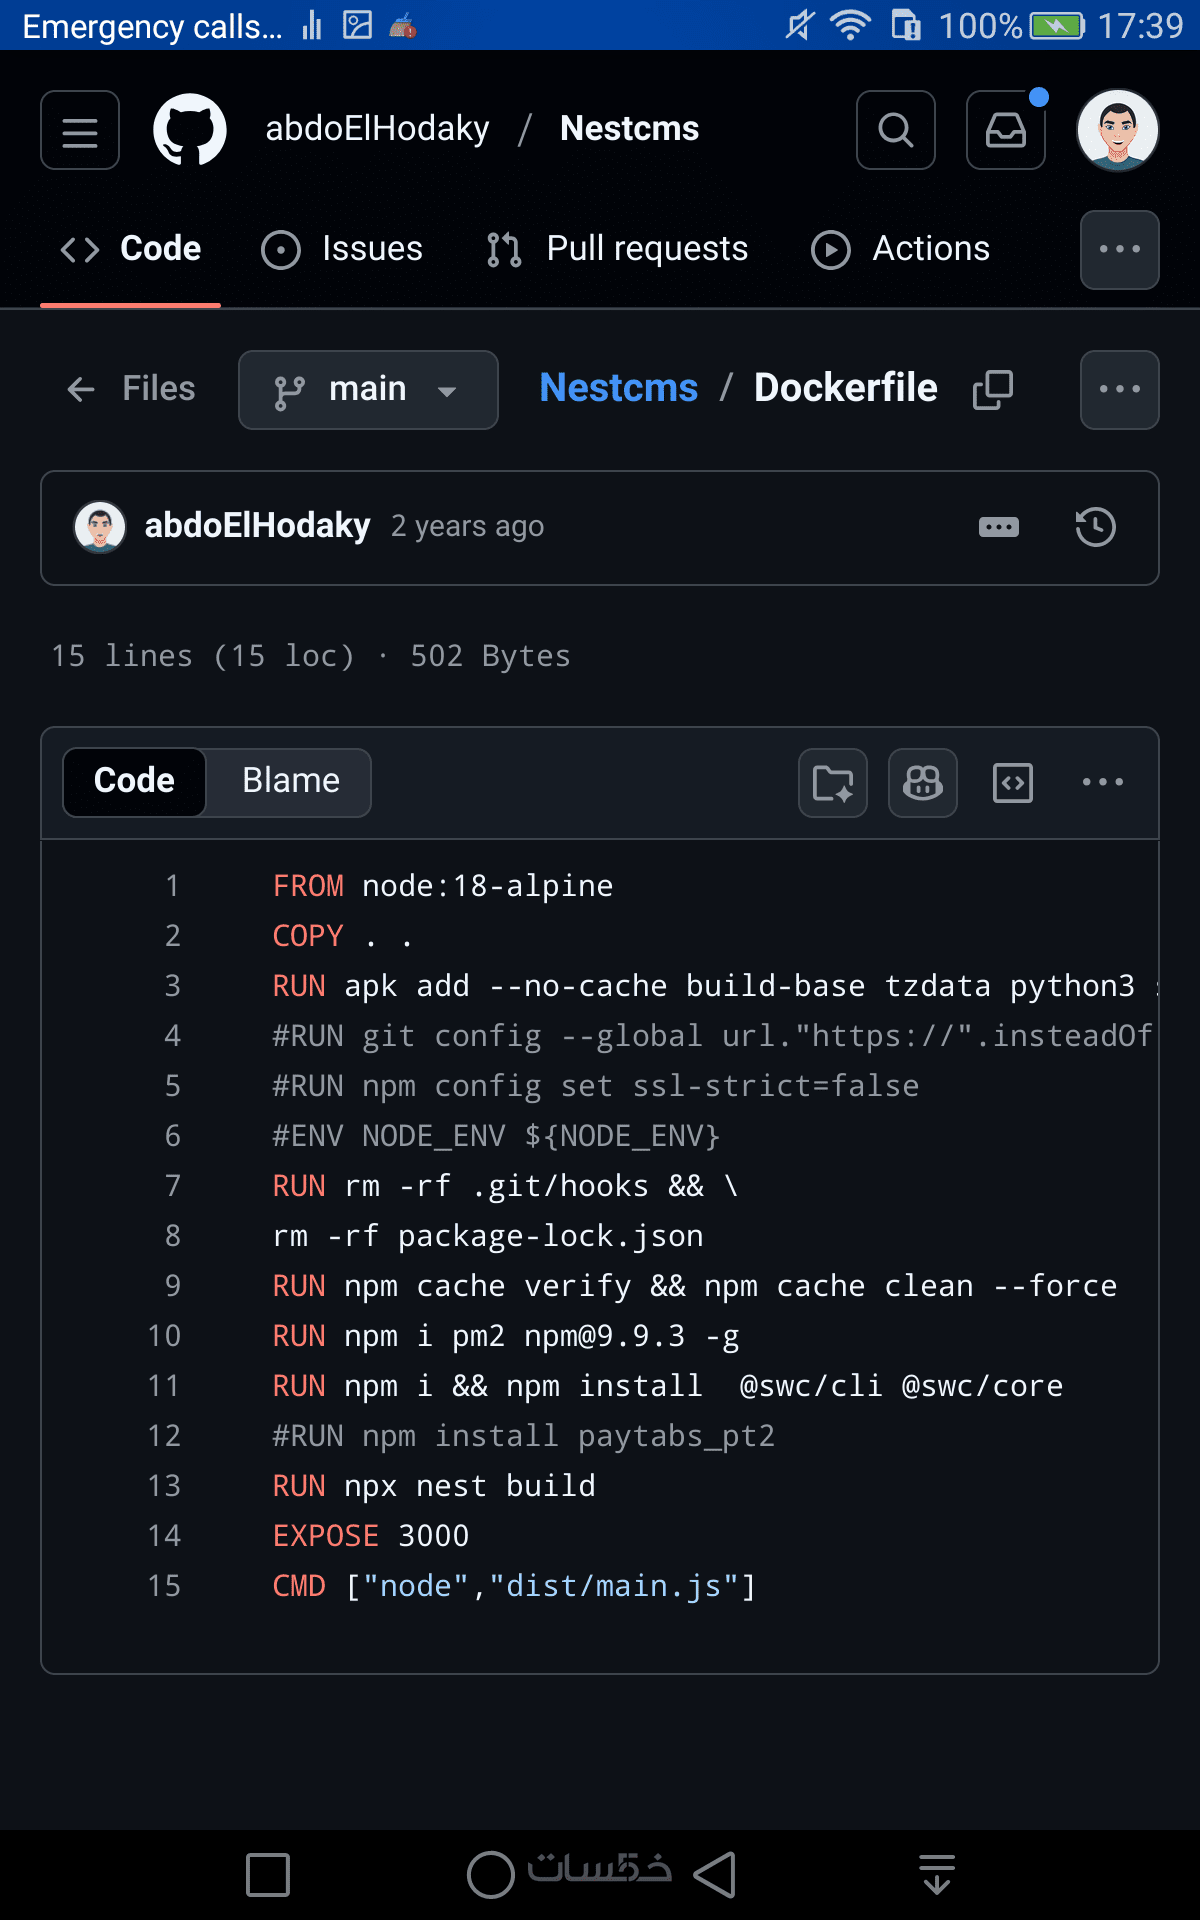The image size is (1200, 1920).
Task: Switch to the Code view toggle
Action: point(134,781)
